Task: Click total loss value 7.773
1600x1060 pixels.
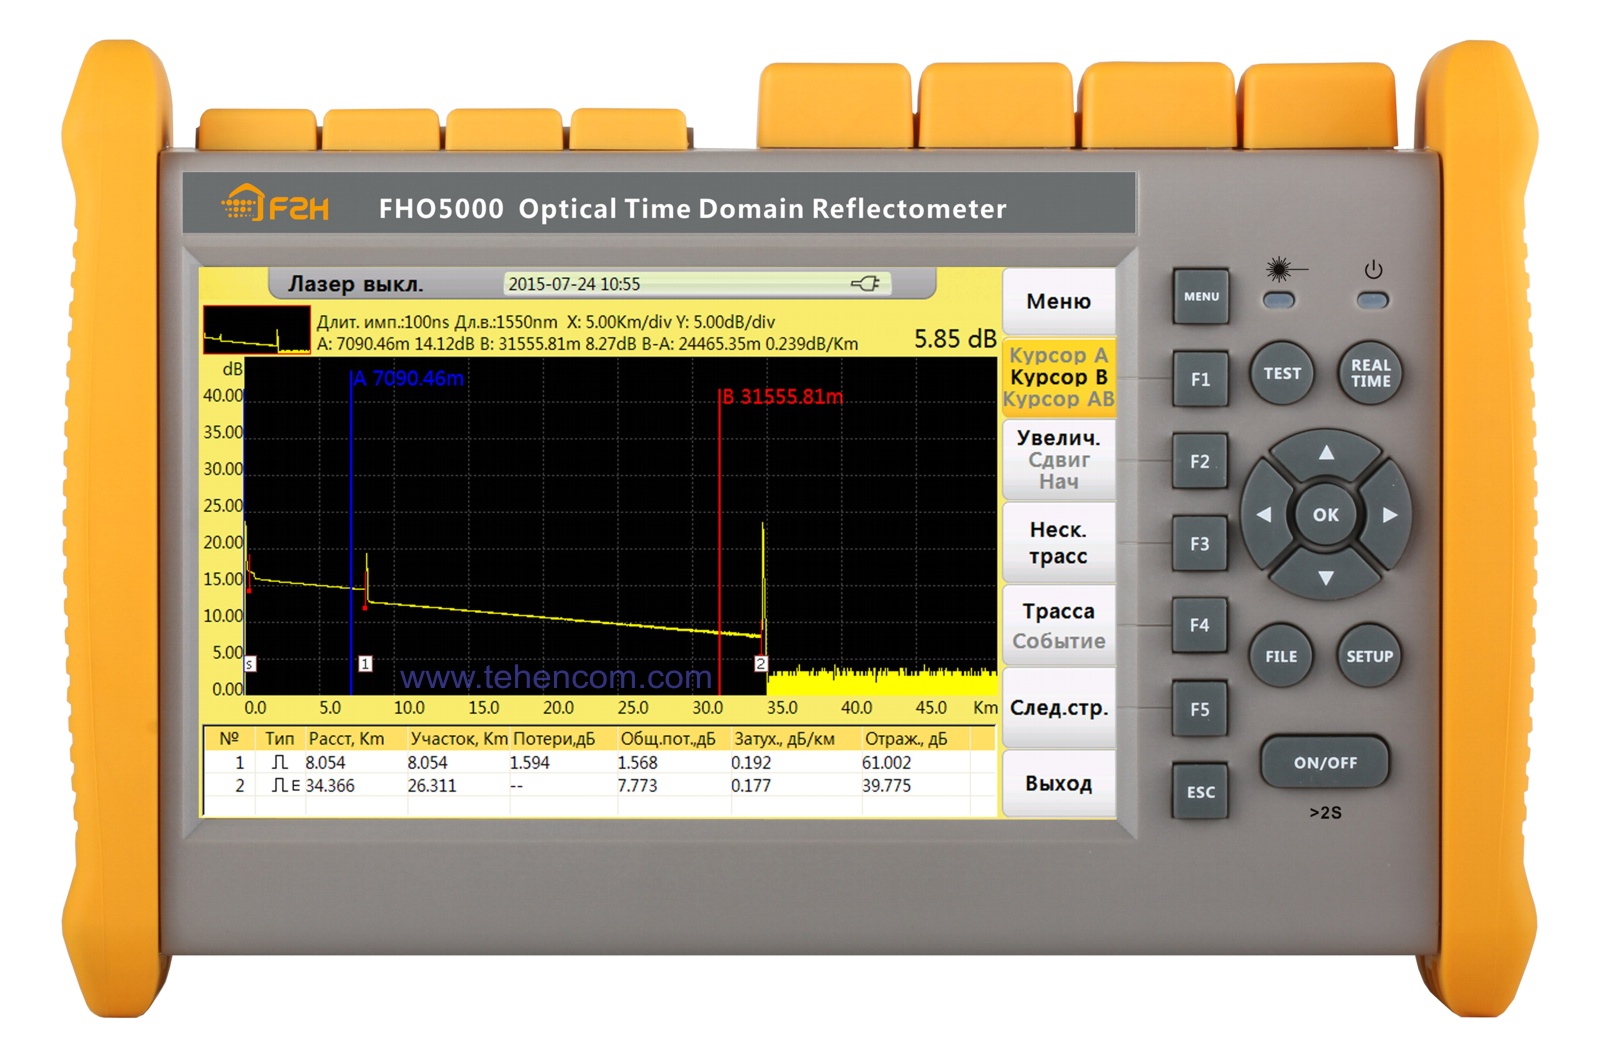Action: click(638, 786)
